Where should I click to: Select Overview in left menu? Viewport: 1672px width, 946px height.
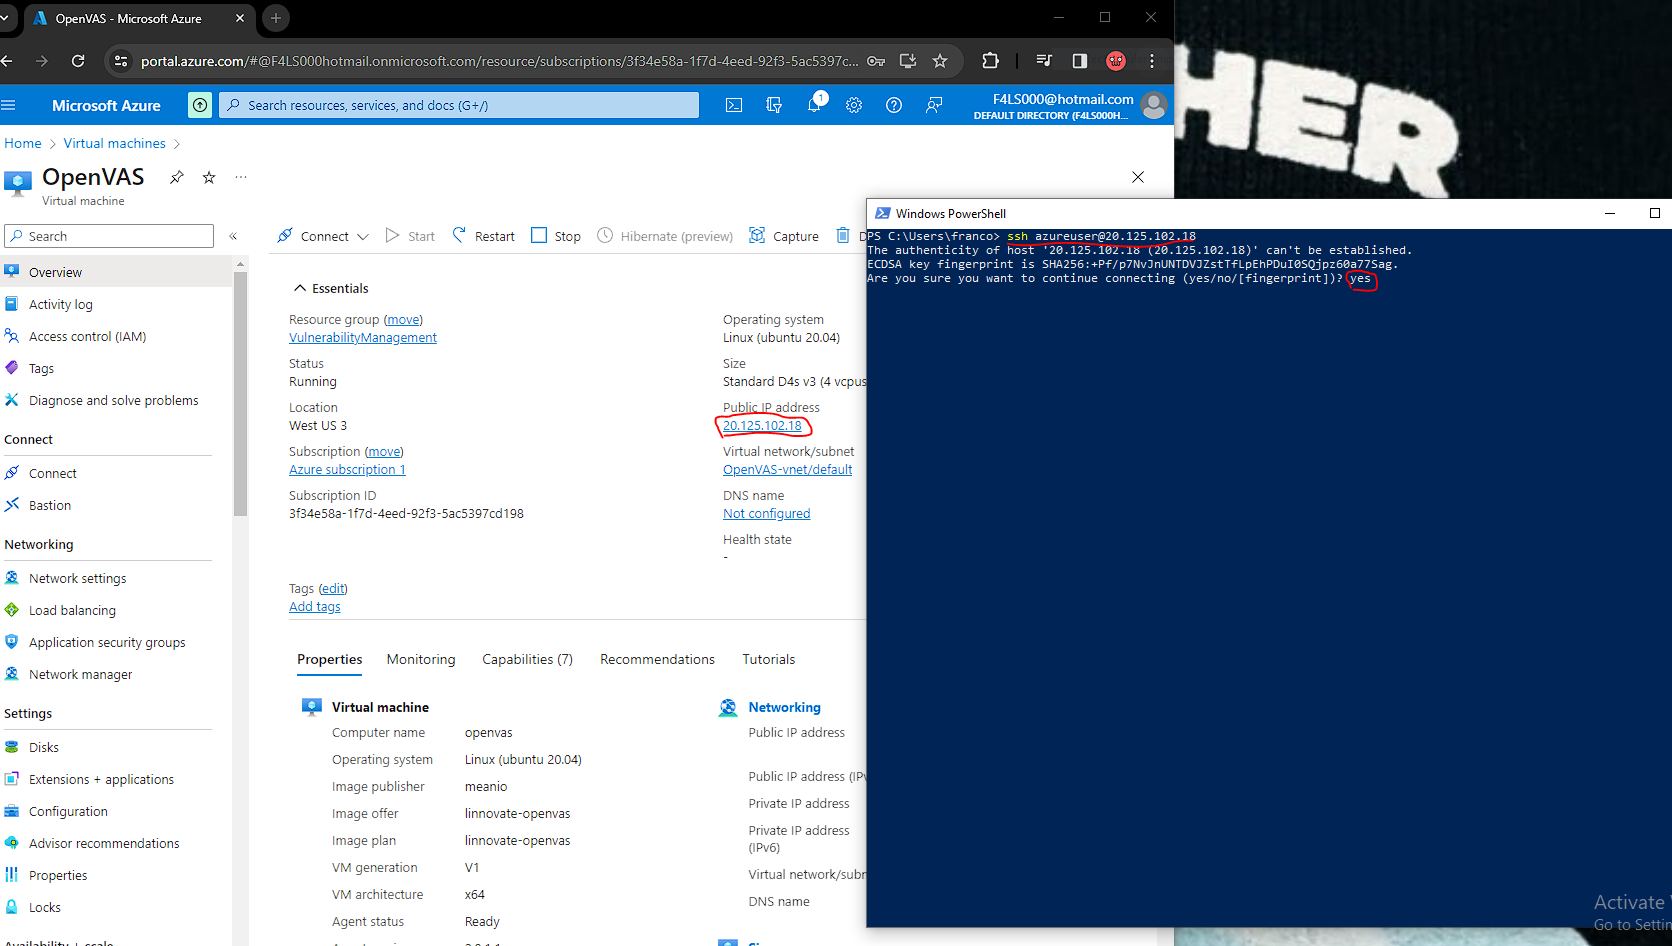(116, 272)
